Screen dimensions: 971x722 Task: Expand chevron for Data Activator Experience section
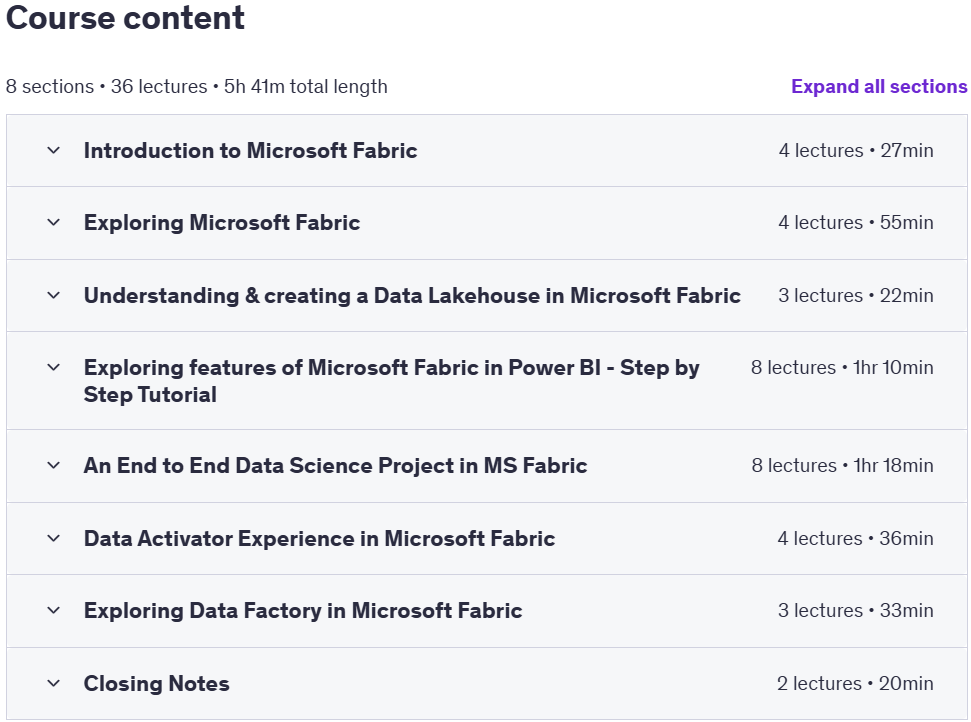(54, 538)
